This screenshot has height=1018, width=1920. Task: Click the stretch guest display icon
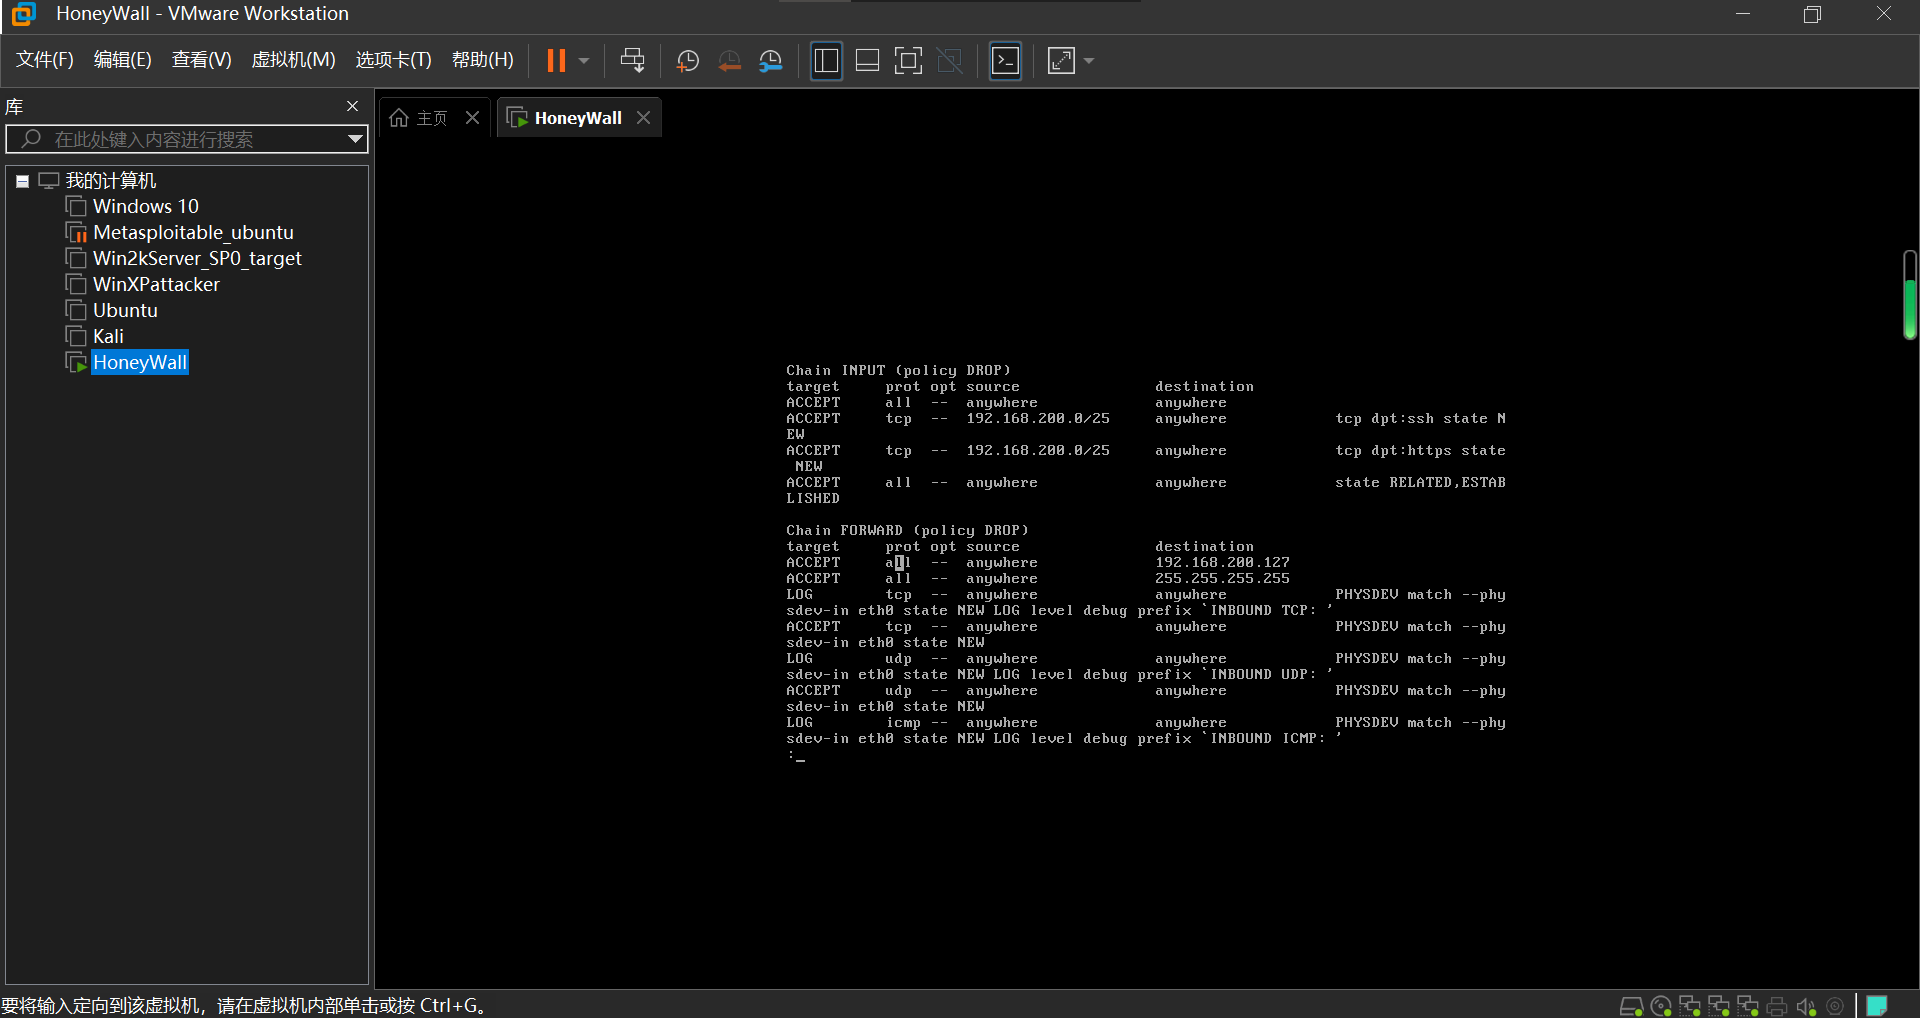1061,61
